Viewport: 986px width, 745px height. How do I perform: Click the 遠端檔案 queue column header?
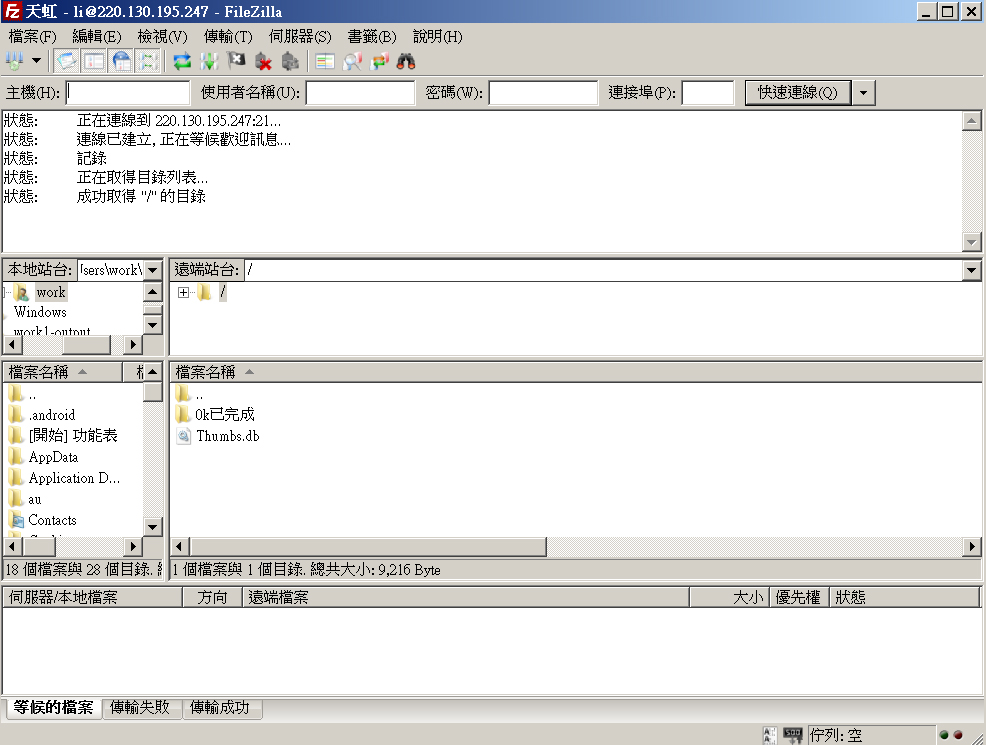(x=466, y=597)
